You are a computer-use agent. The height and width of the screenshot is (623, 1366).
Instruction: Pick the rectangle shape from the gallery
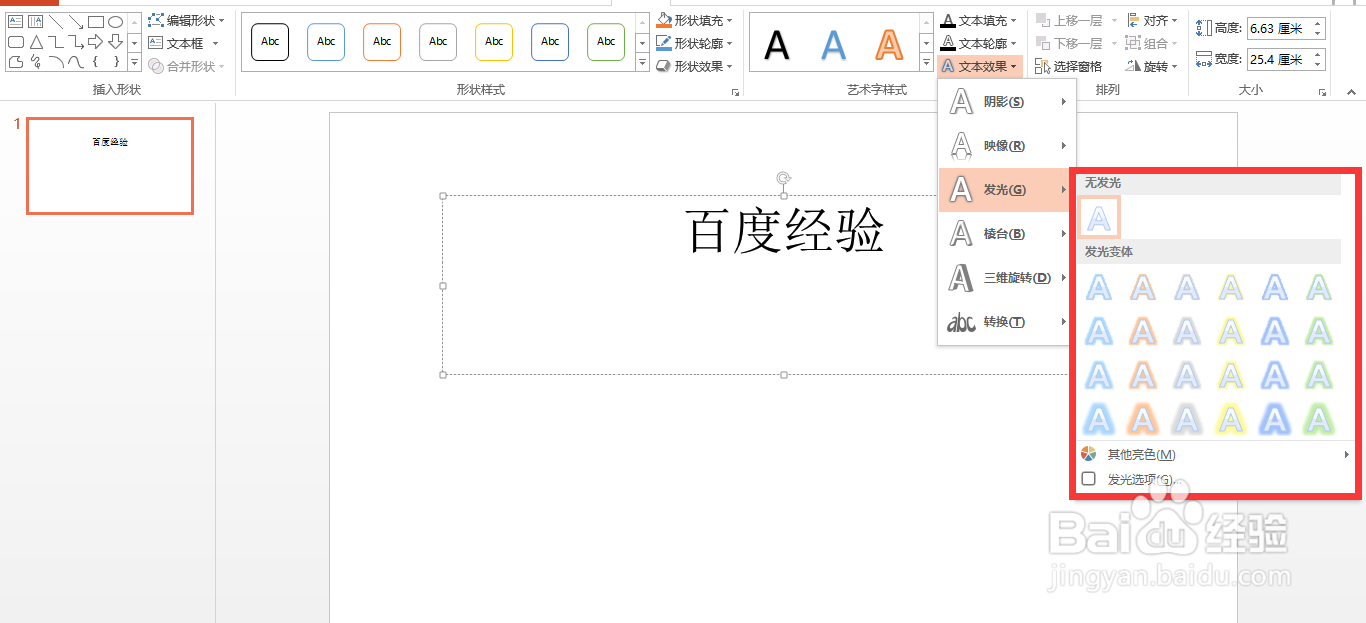(x=96, y=22)
